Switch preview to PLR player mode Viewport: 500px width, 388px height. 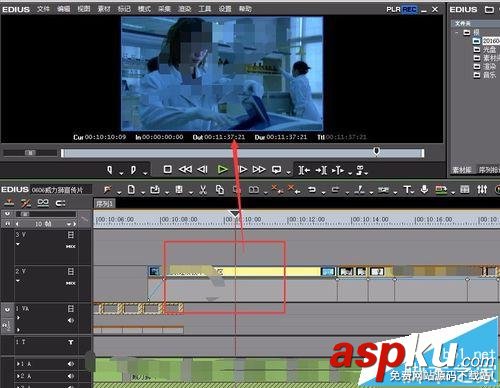pos(393,9)
